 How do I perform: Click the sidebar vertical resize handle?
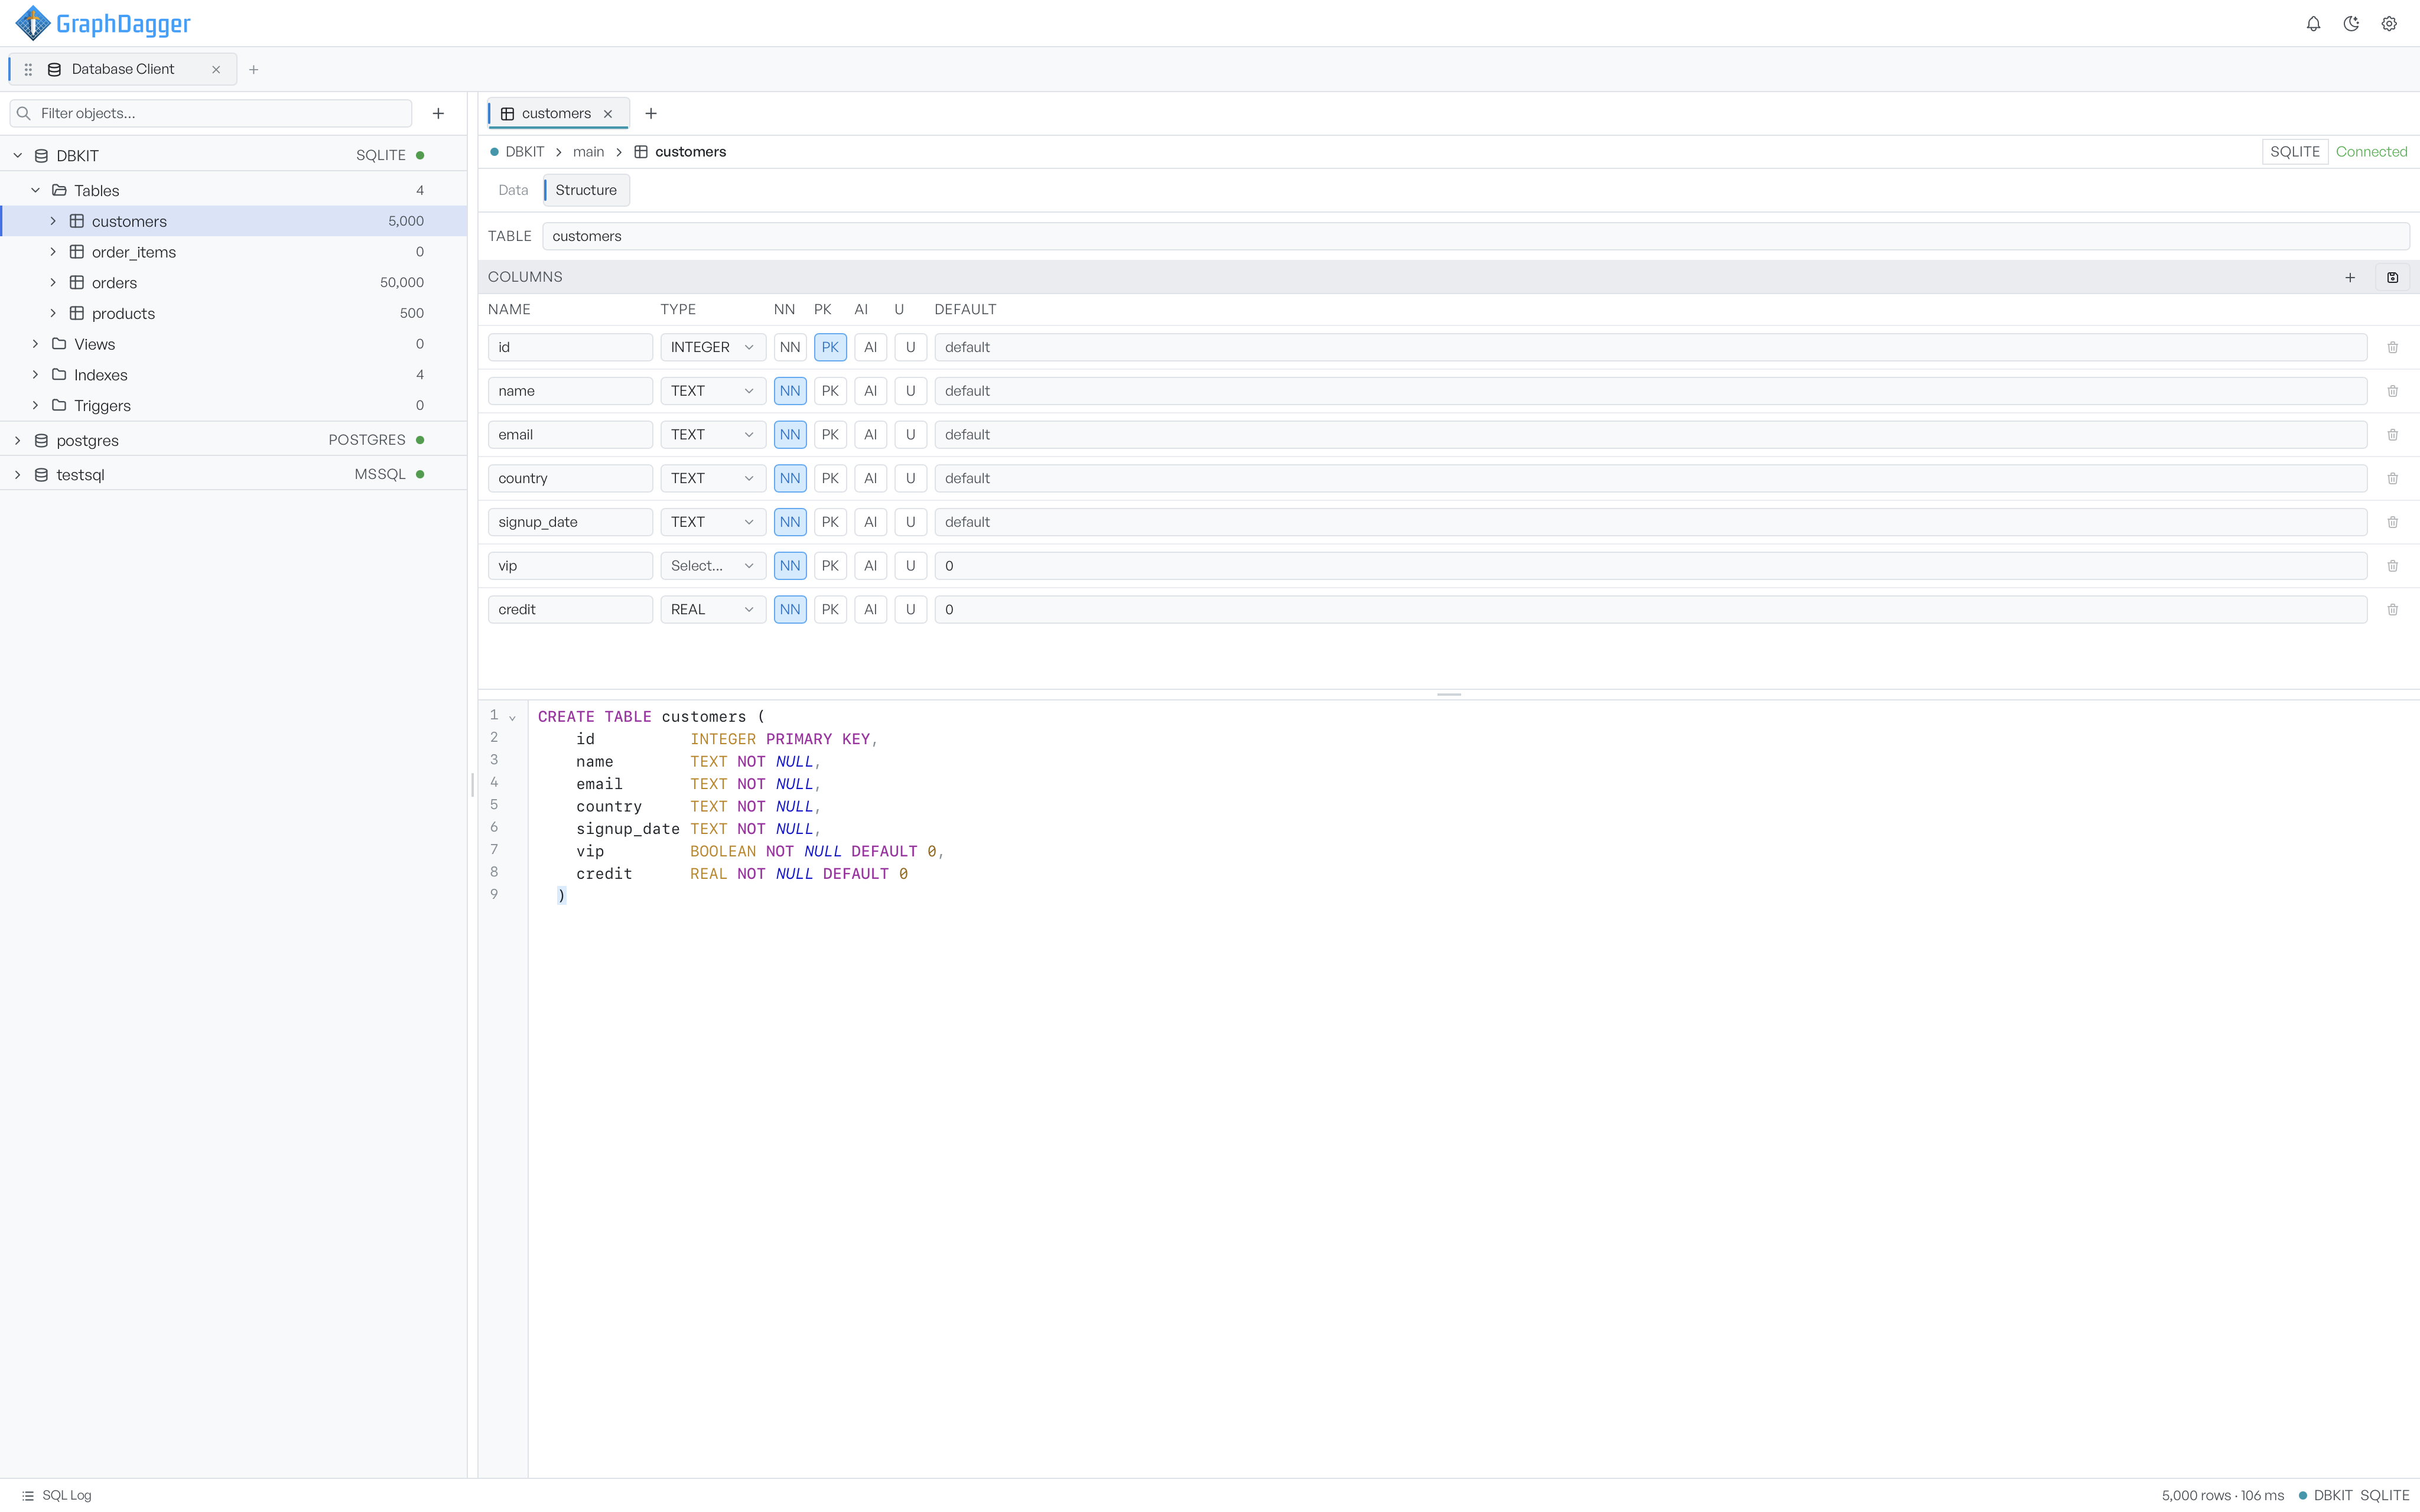pyautogui.click(x=472, y=785)
